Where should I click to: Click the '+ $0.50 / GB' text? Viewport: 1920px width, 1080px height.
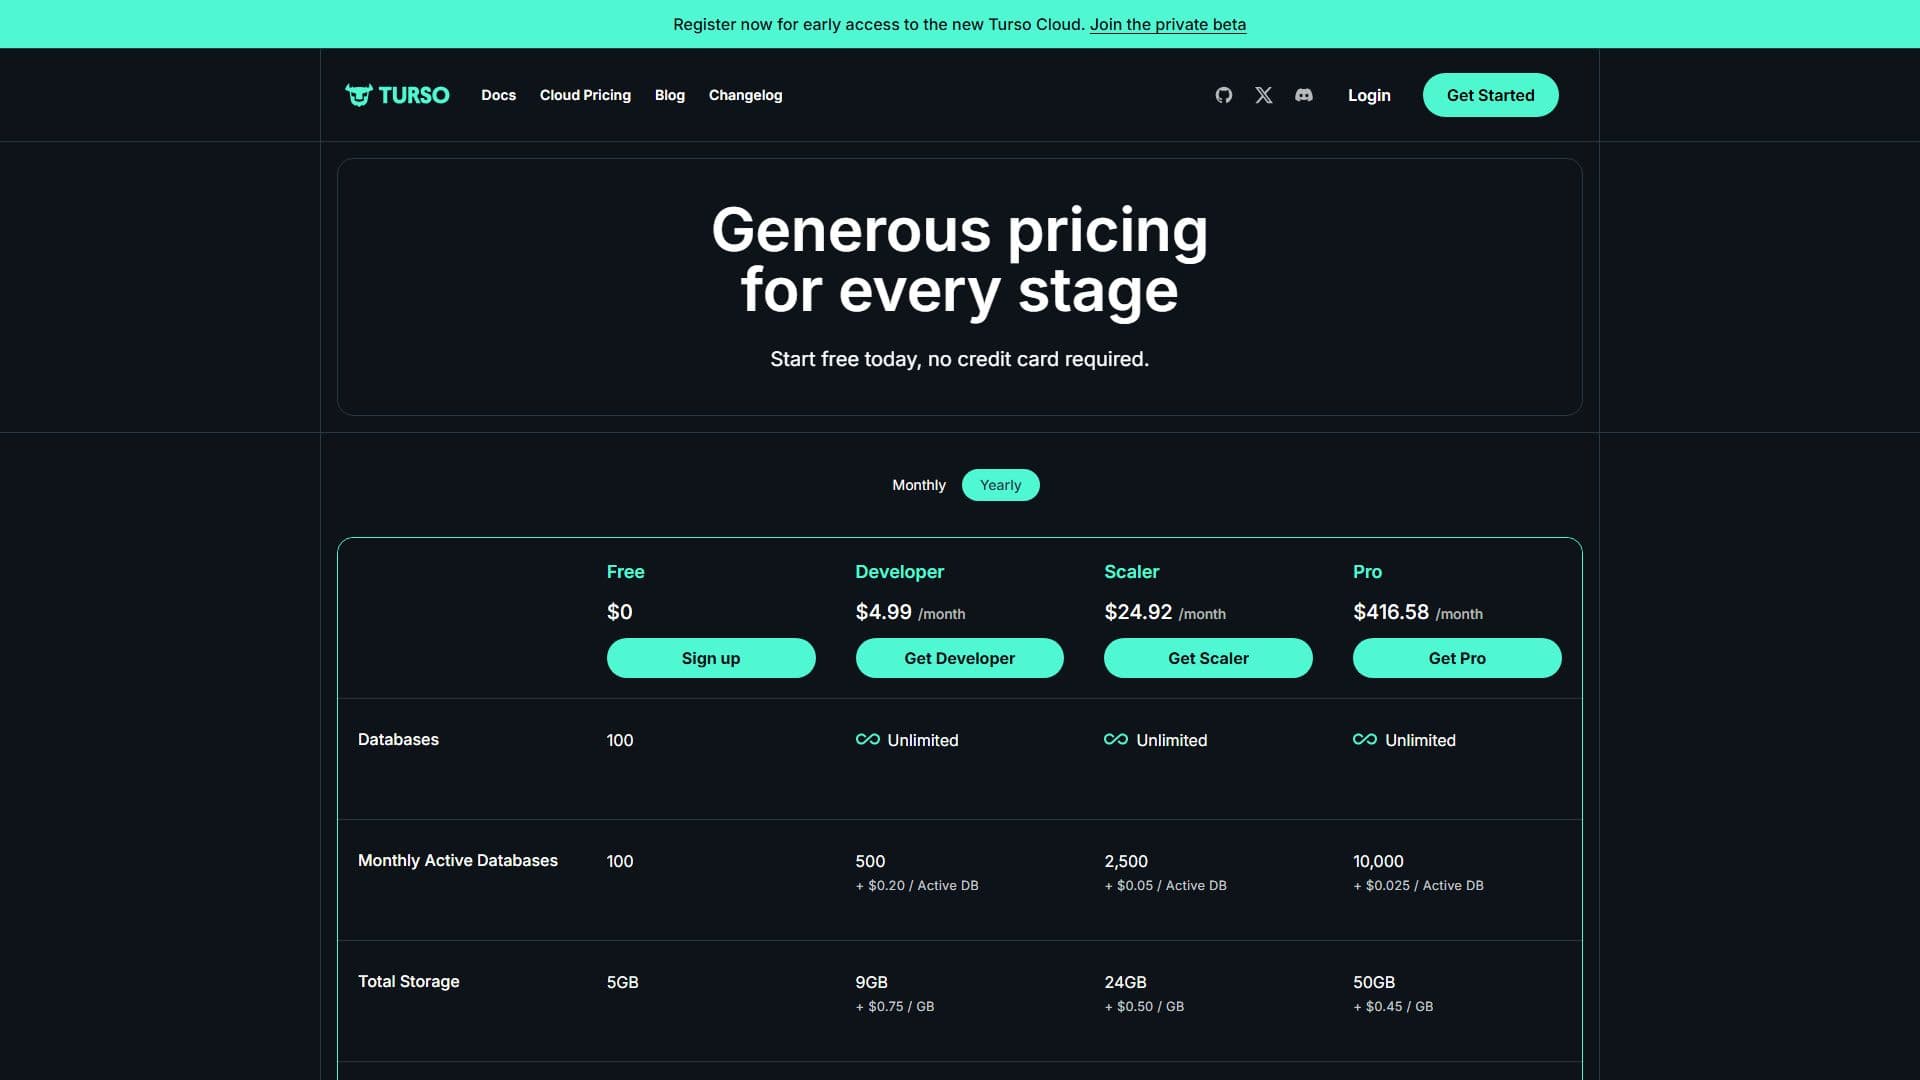click(1144, 1007)
